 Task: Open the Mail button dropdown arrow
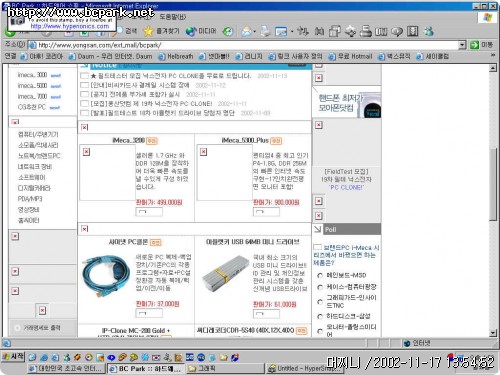click(255, 32)
